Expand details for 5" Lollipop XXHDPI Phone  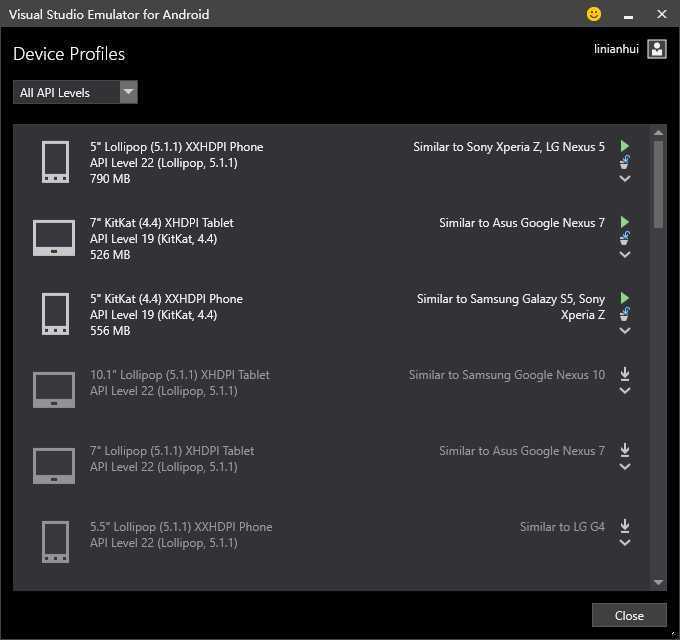tap(625, 179)
